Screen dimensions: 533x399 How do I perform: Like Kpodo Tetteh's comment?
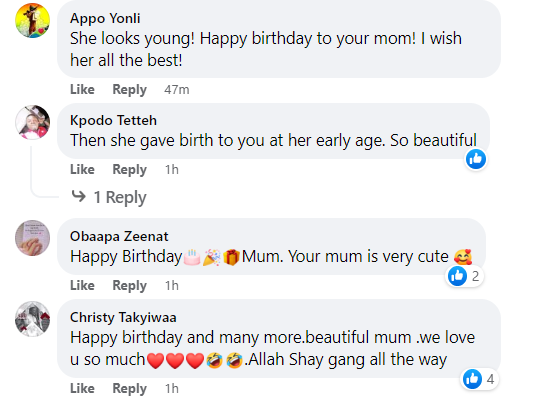(82, 169)
